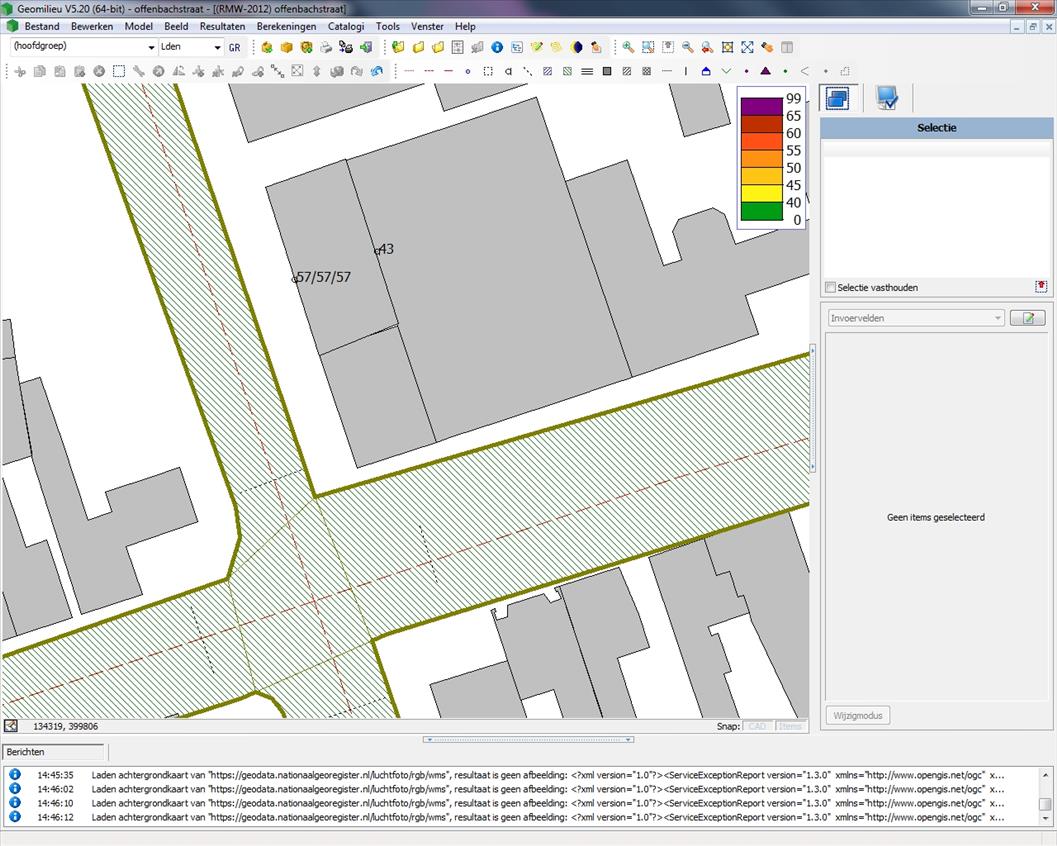Screen dimensions: 1057x846
Task: Select the 14:46:02 message row
Action: [519, 789]
